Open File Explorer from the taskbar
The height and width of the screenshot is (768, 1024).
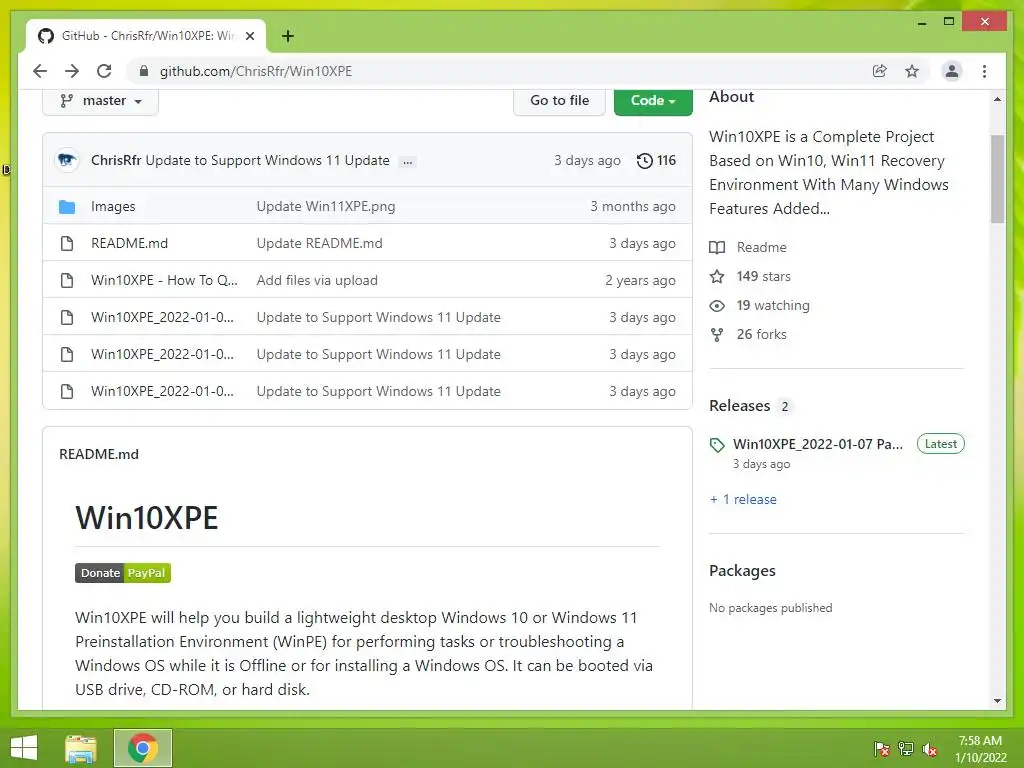[x=81, y=748]
